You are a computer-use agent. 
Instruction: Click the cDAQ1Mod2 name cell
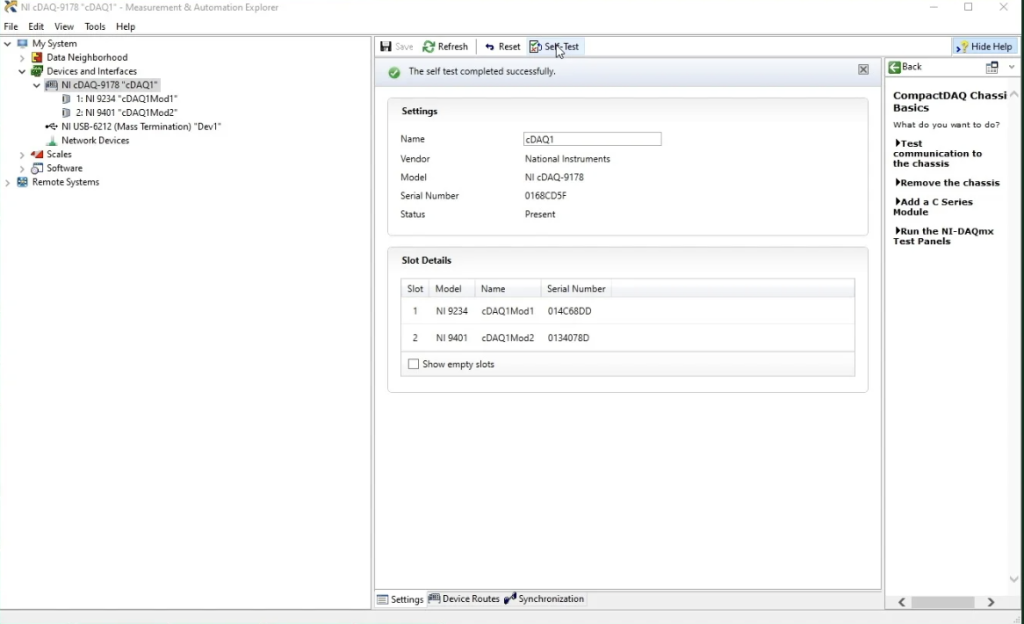pos(507,338)
